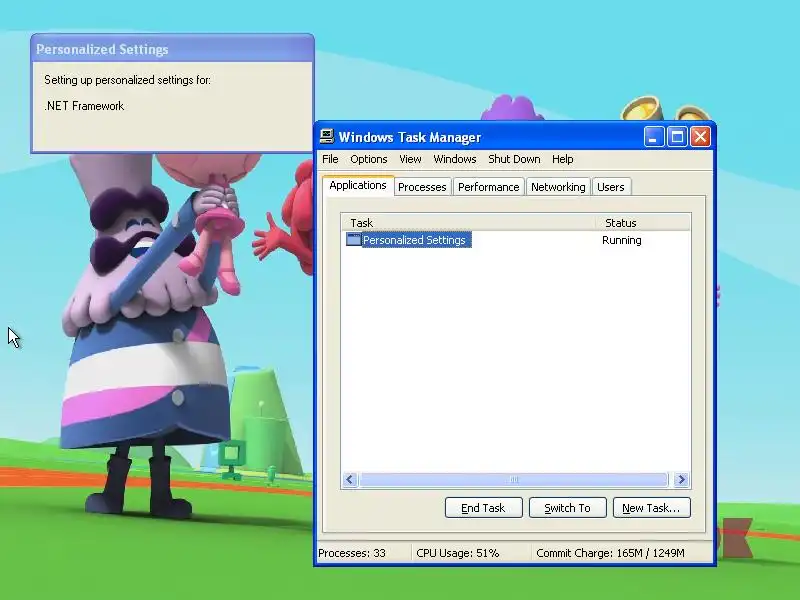The image size is (800, 600).
Task: Minimize the Windows Task Manager window
Action: (653, 137)
